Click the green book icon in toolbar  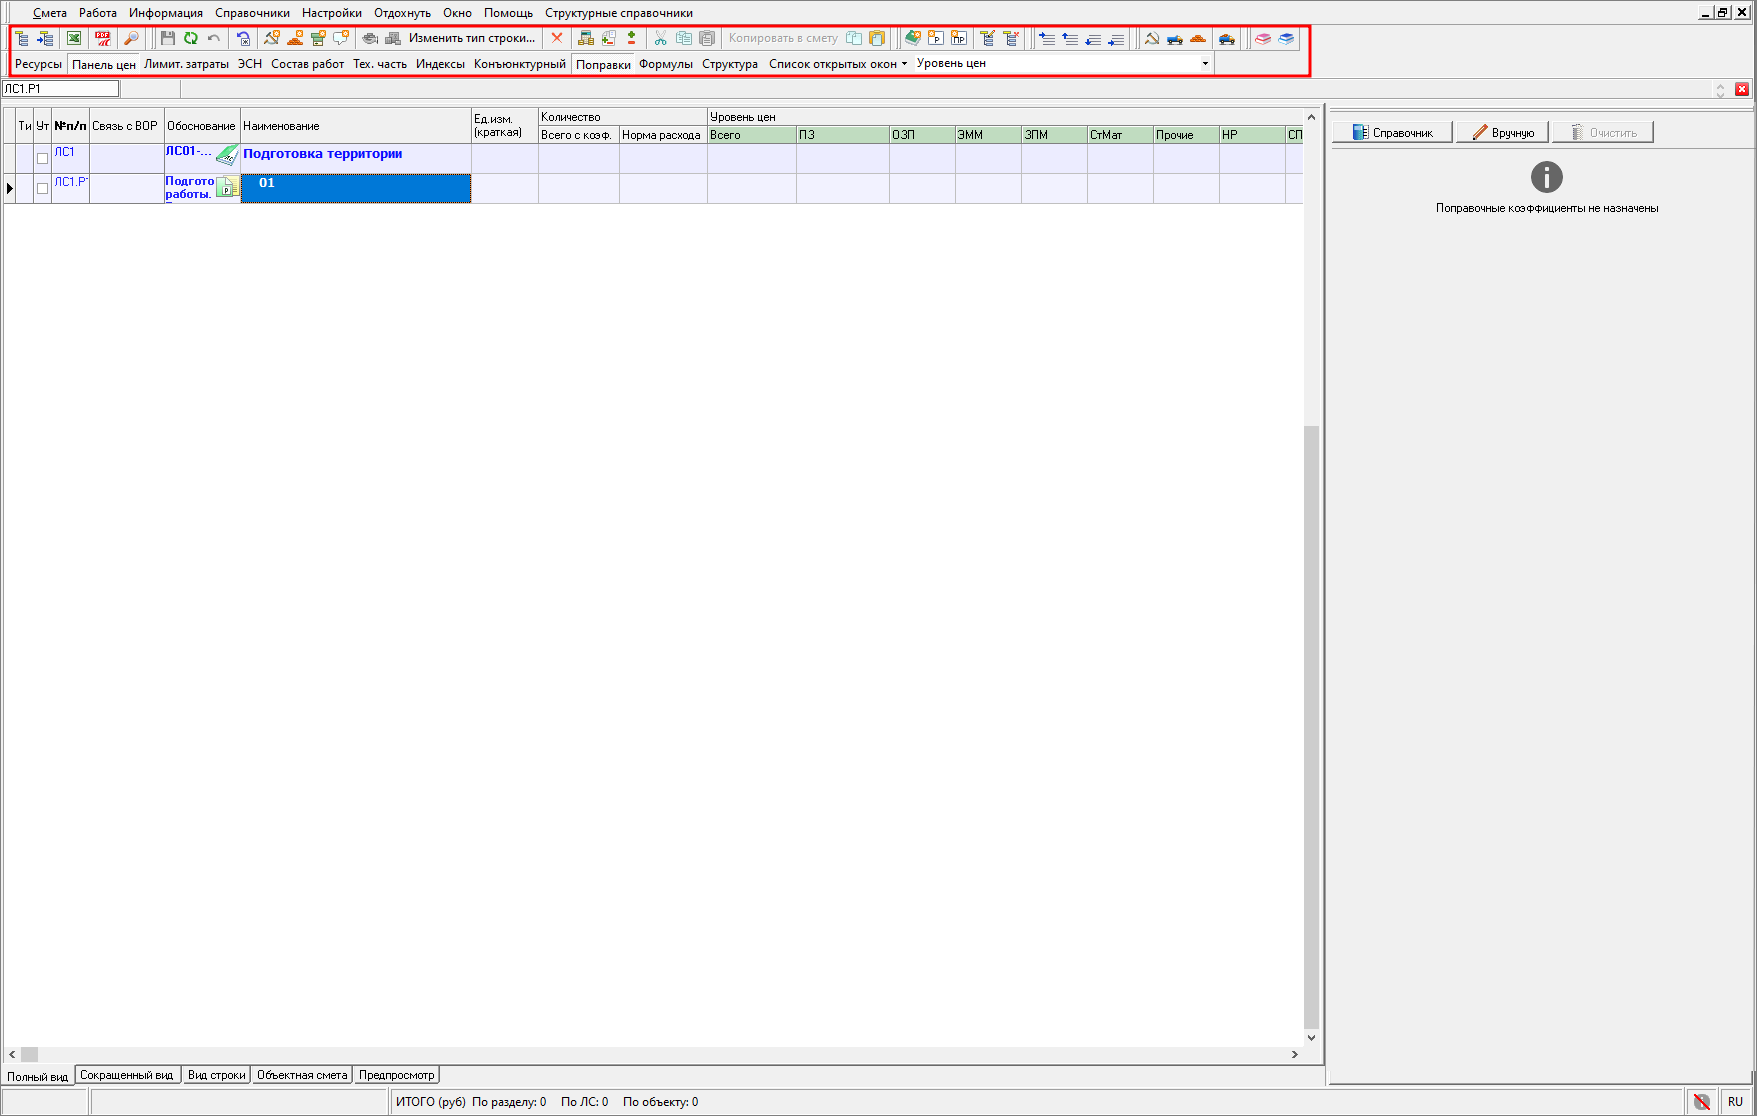[912, 38]
